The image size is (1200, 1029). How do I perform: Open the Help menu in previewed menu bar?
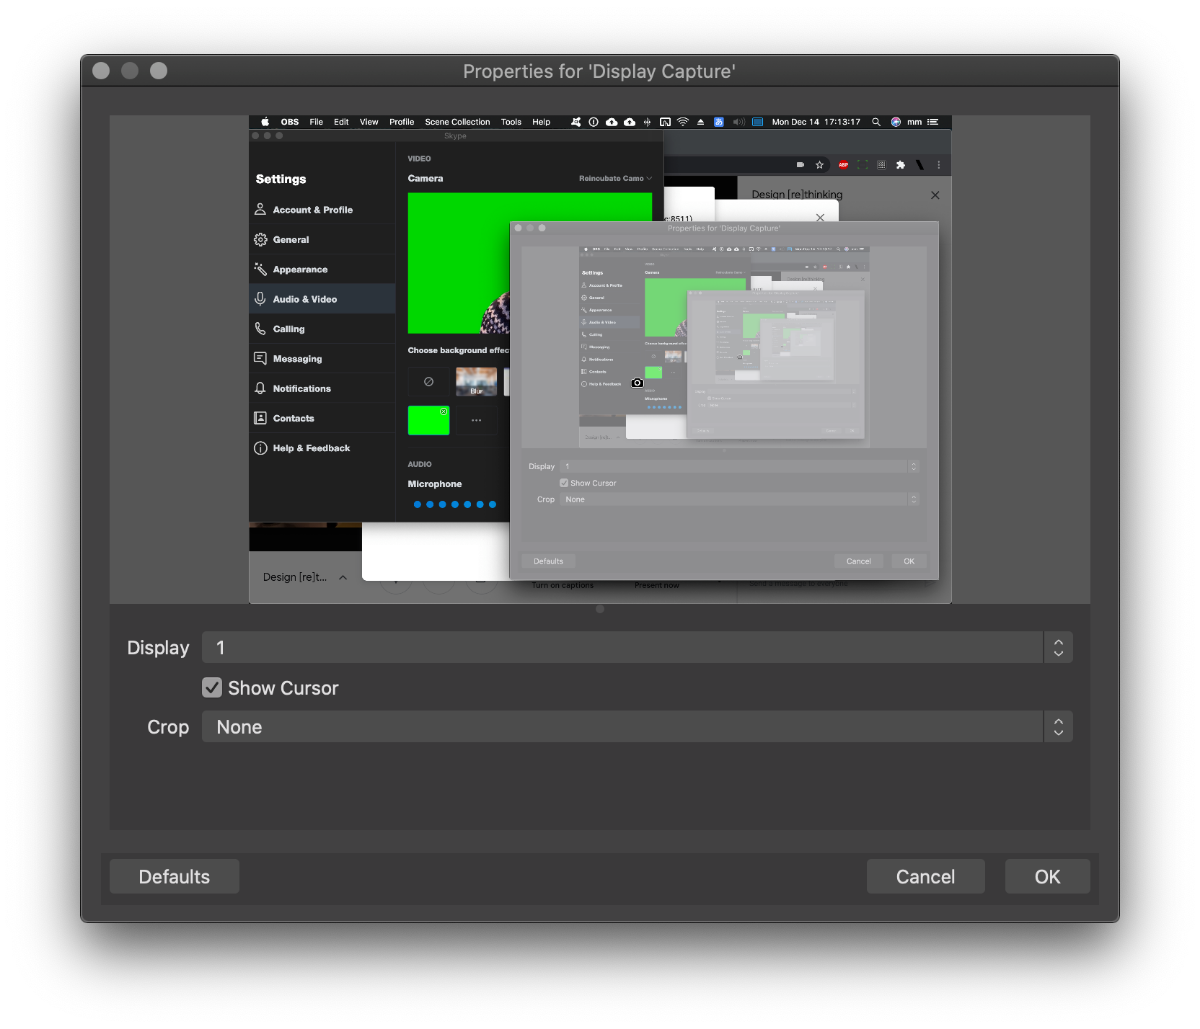[541, 122]
